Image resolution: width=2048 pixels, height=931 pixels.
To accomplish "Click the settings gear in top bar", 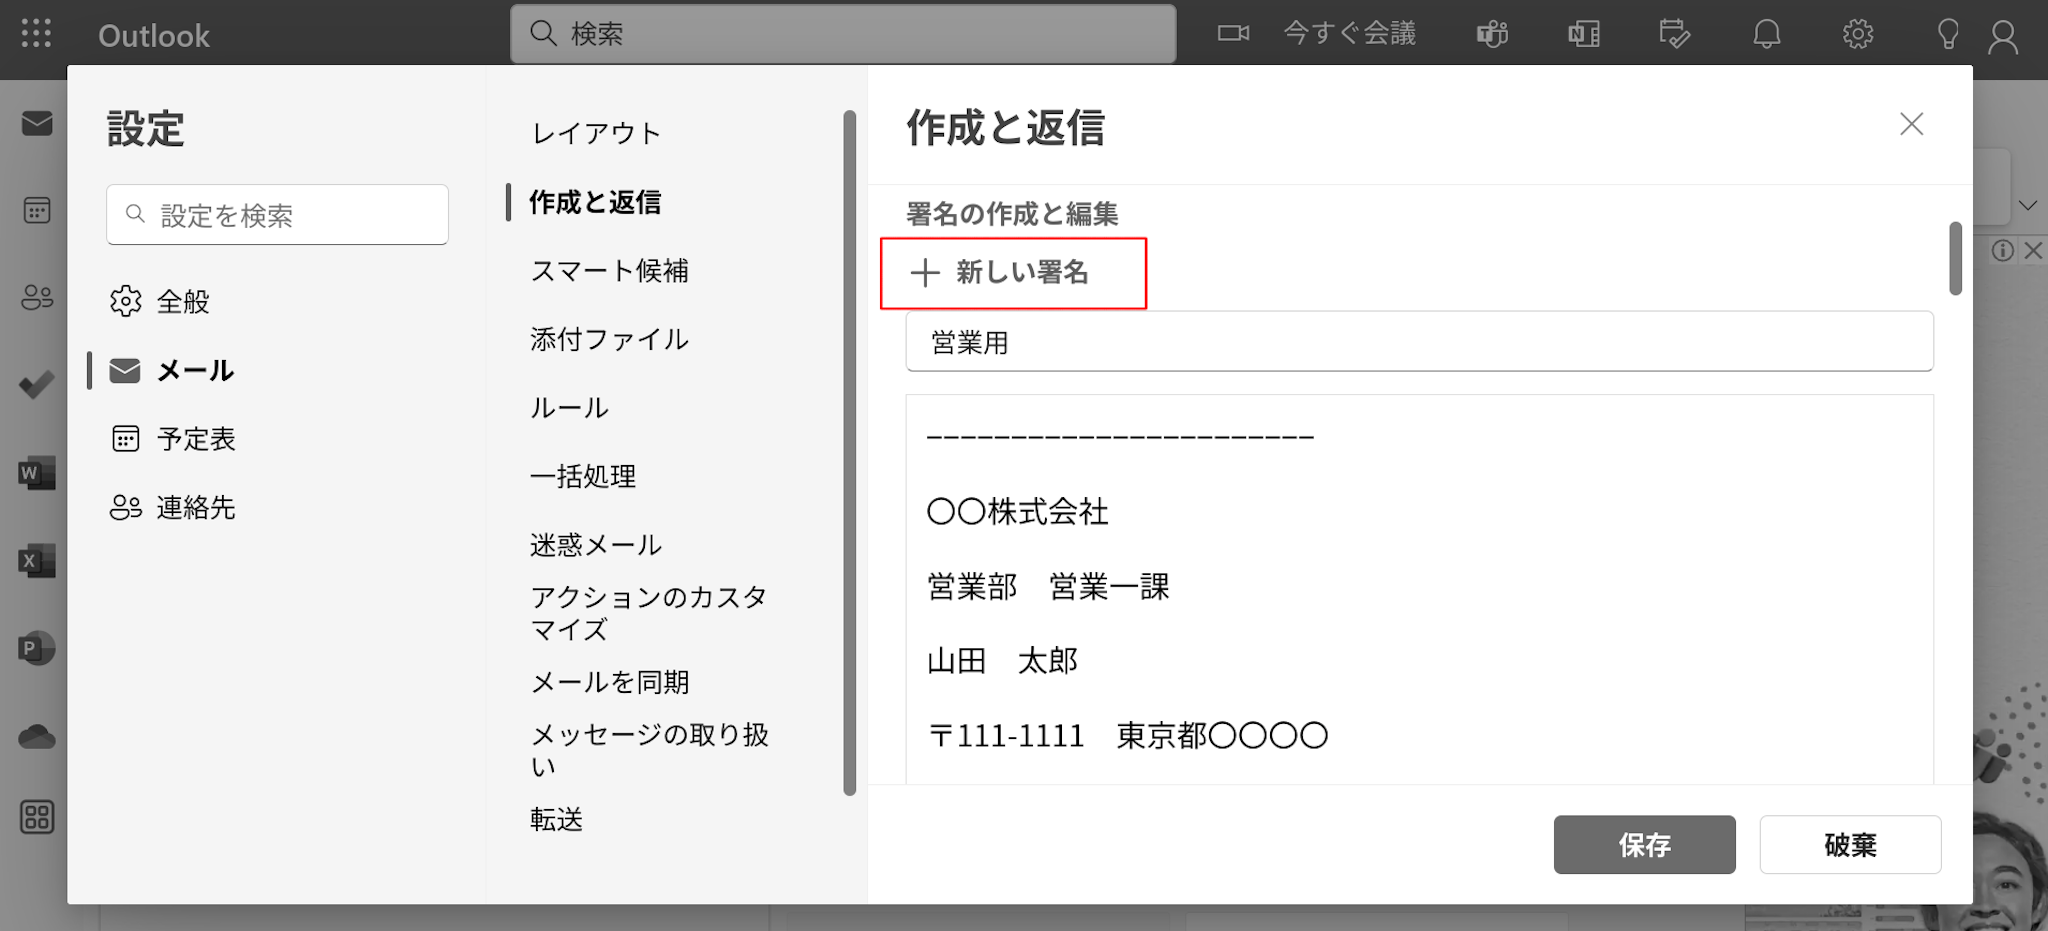I will [1857, 34].
